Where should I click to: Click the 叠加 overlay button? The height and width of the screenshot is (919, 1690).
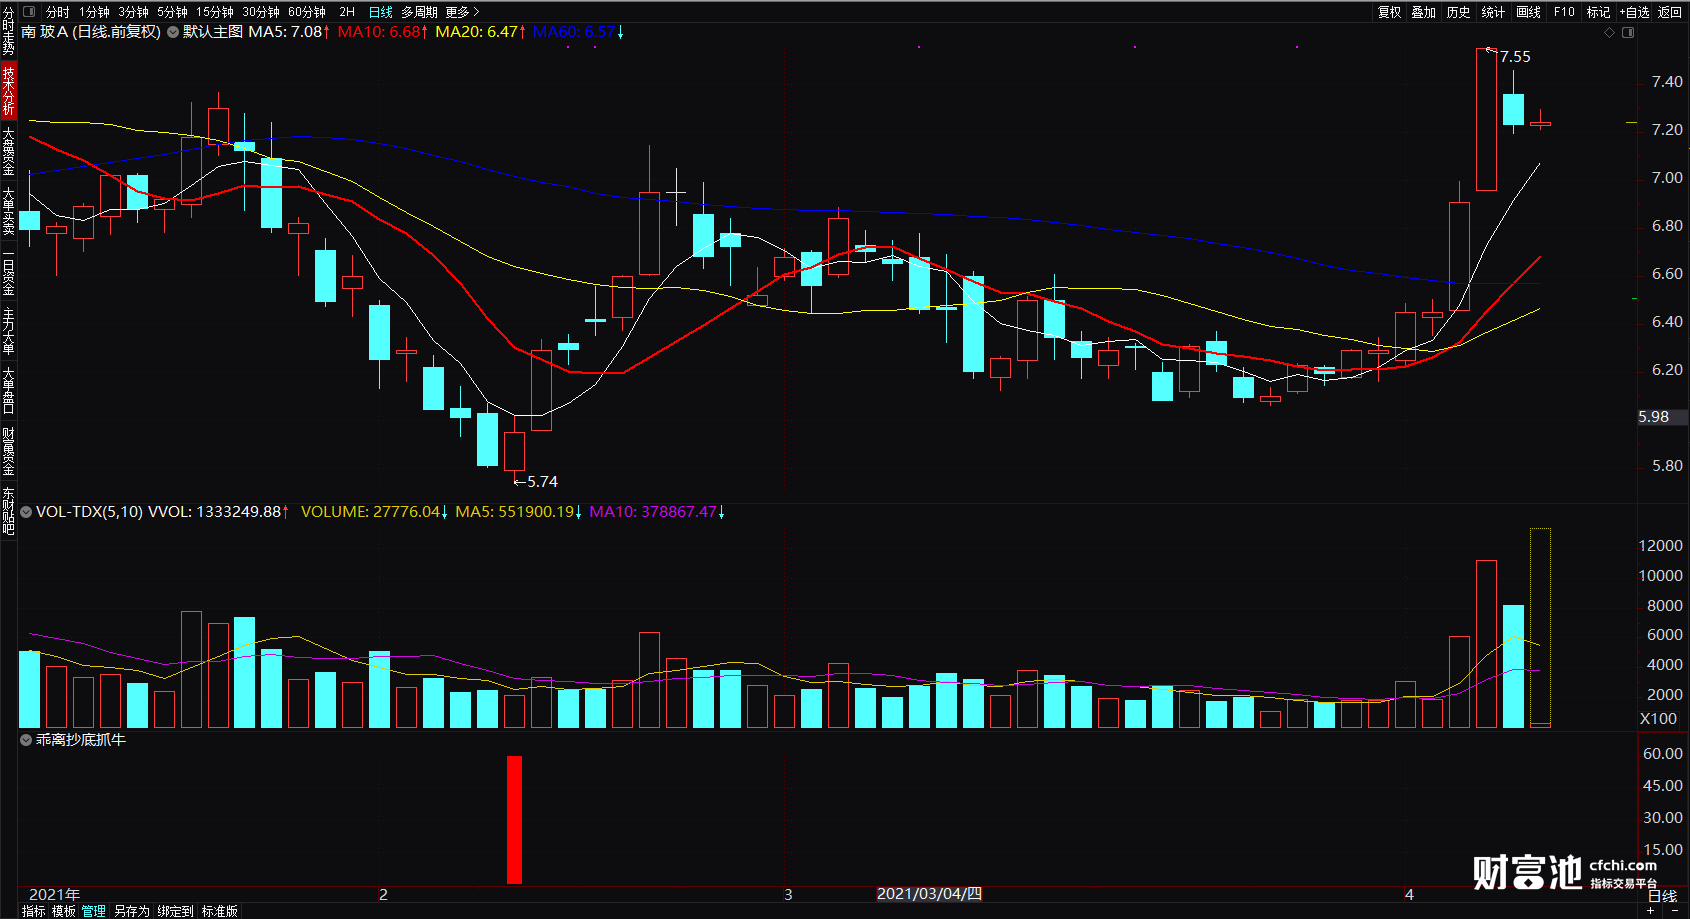tap(1424, 12)
